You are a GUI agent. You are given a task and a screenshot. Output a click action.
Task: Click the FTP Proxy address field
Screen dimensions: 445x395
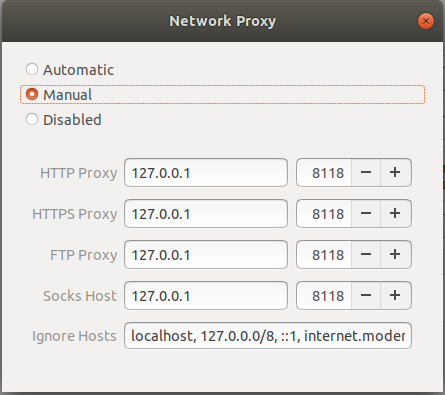(x=206, y=255)
